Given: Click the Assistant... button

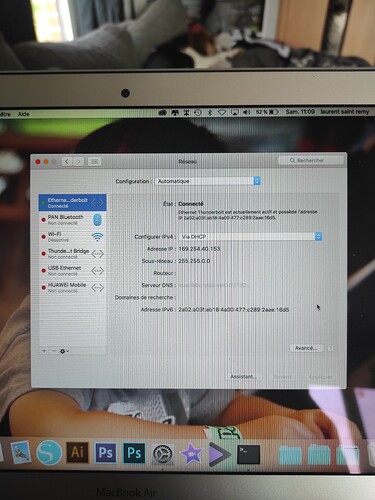Looking at the screenshot, I should click(x=244, y=376).
